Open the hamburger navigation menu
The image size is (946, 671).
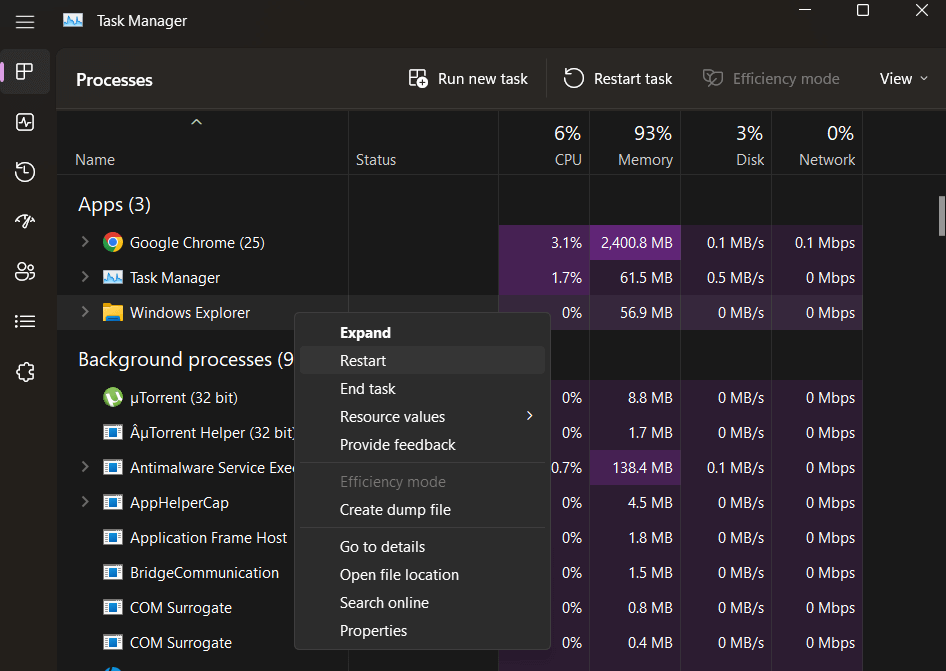click(x=25, y=22)
